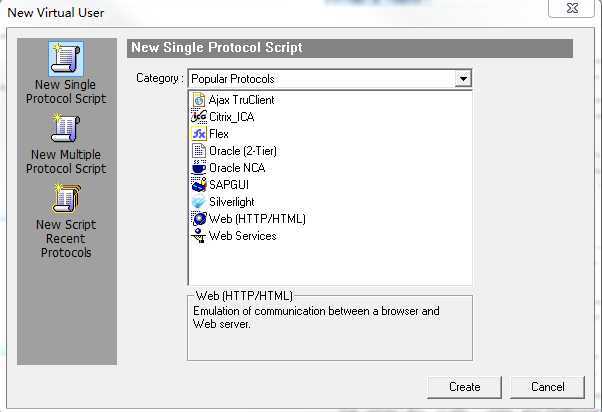
Task: Click the Web (HTTP/HTML) globe icon
Action: coord(198,219)
